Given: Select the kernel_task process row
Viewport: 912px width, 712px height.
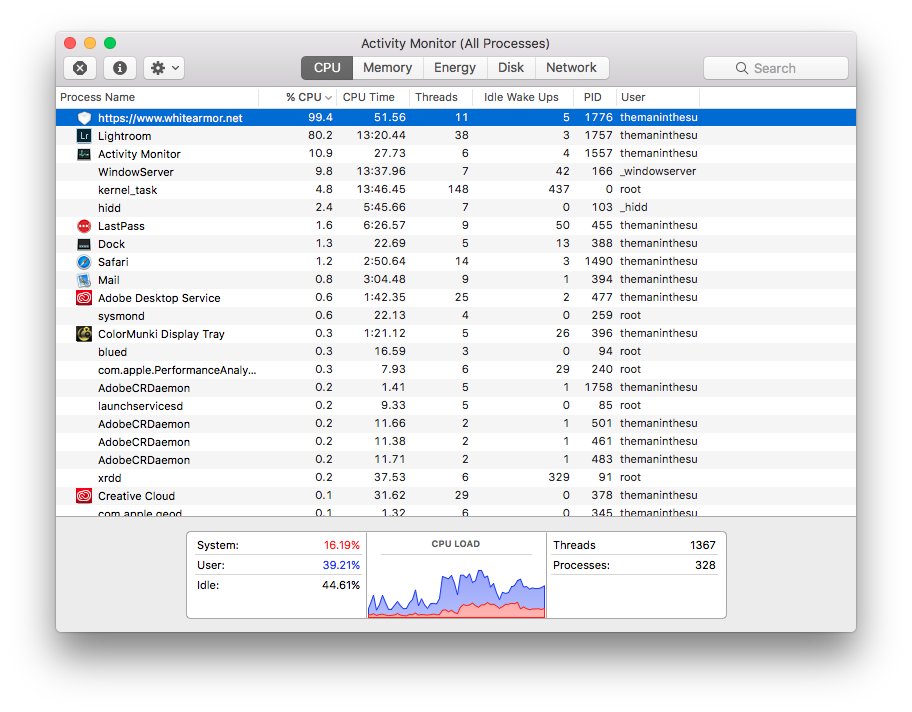Looking at the screenshot, I should [x=456, y=190].
